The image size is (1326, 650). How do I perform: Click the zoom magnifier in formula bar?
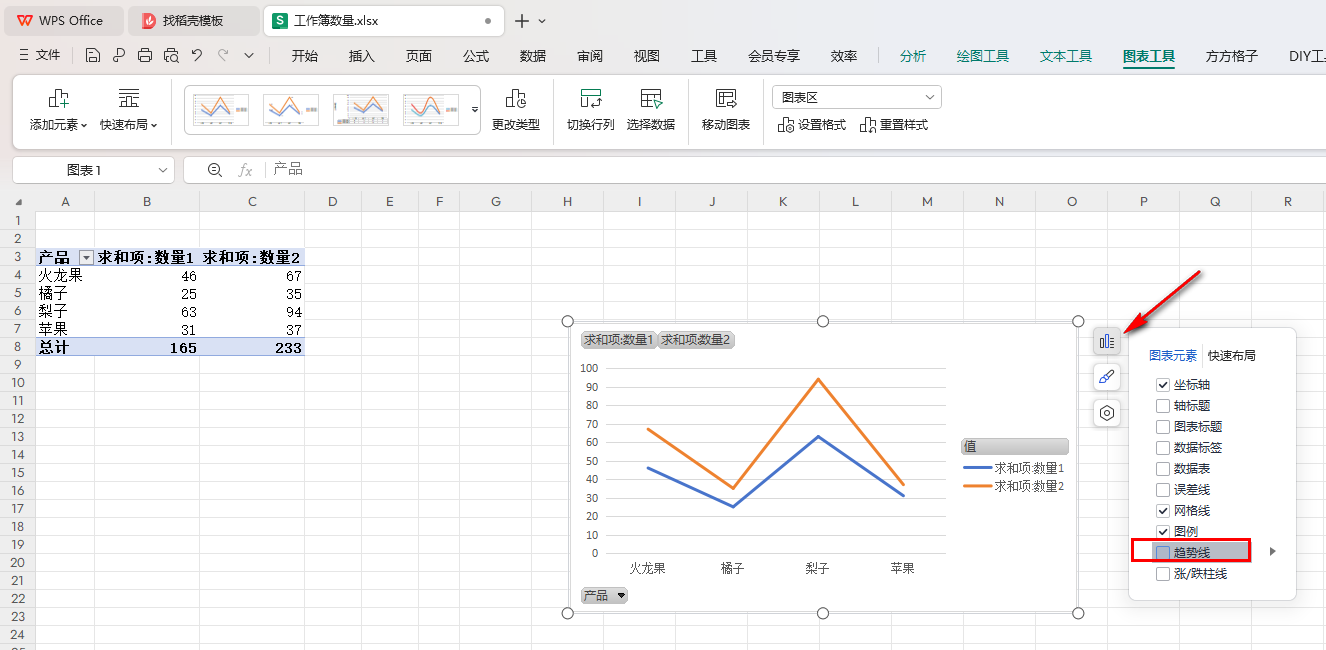214,170
